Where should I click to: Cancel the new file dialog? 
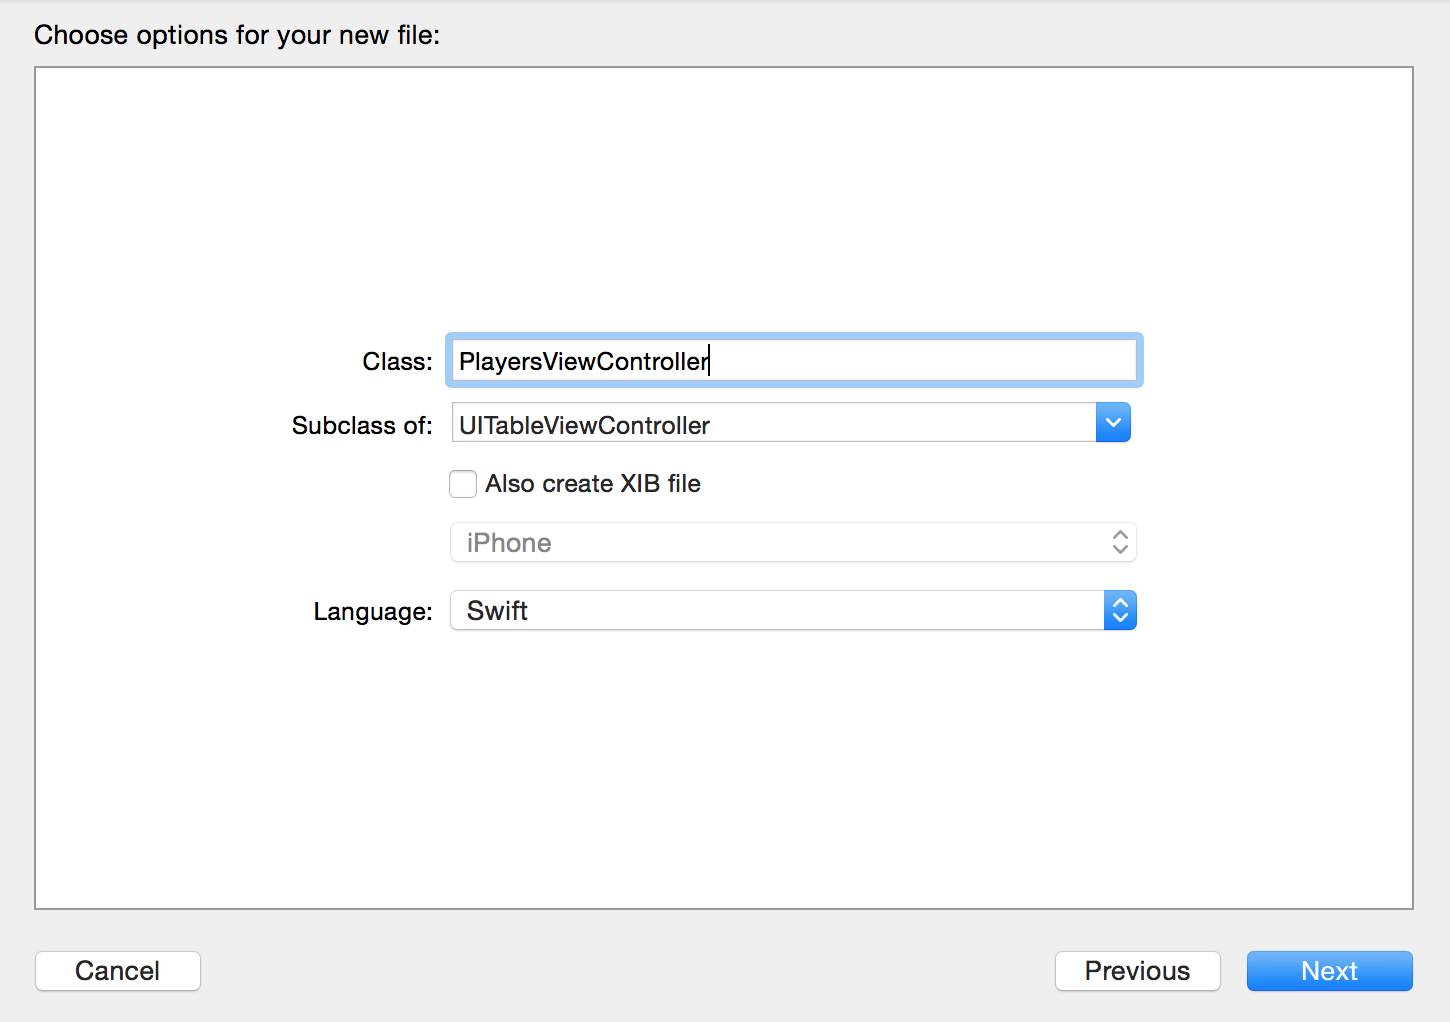(x=118, y=971)
